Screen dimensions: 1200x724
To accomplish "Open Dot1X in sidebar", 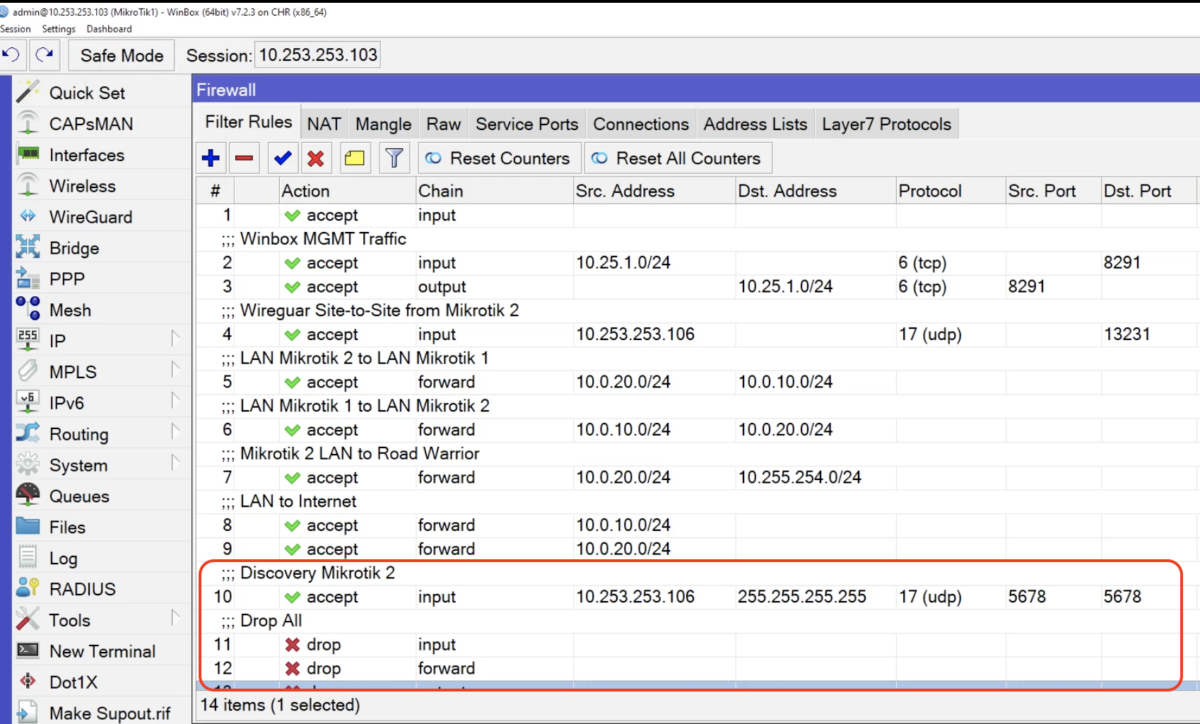I will click(75, 682).
